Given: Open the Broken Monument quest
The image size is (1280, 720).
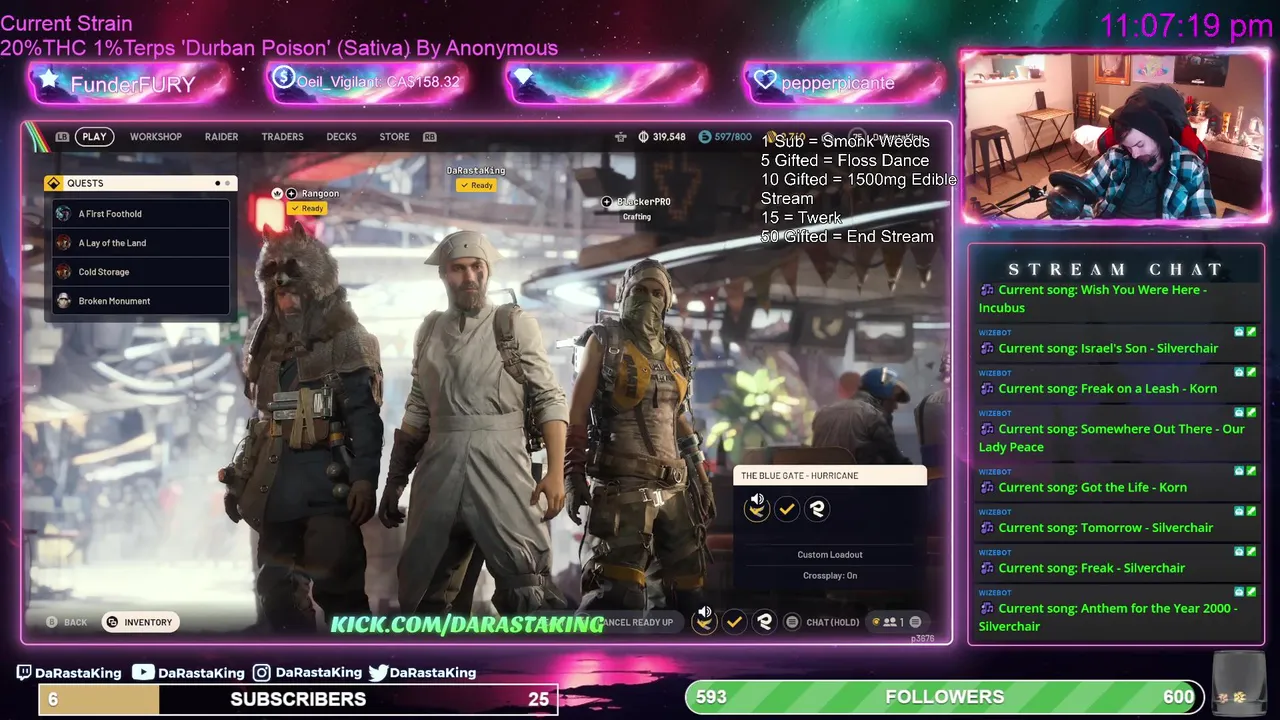Looking at the screenshot, I should coord(141,301).
